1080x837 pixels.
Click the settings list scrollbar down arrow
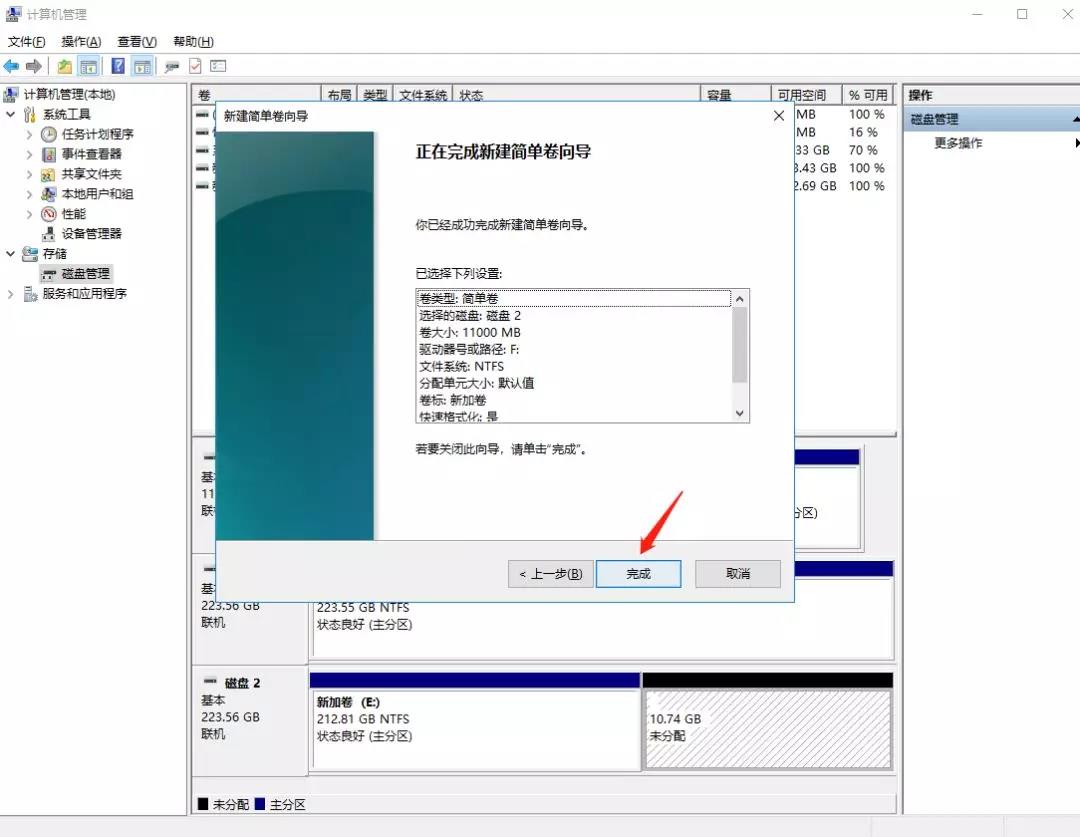coord(739,413)
